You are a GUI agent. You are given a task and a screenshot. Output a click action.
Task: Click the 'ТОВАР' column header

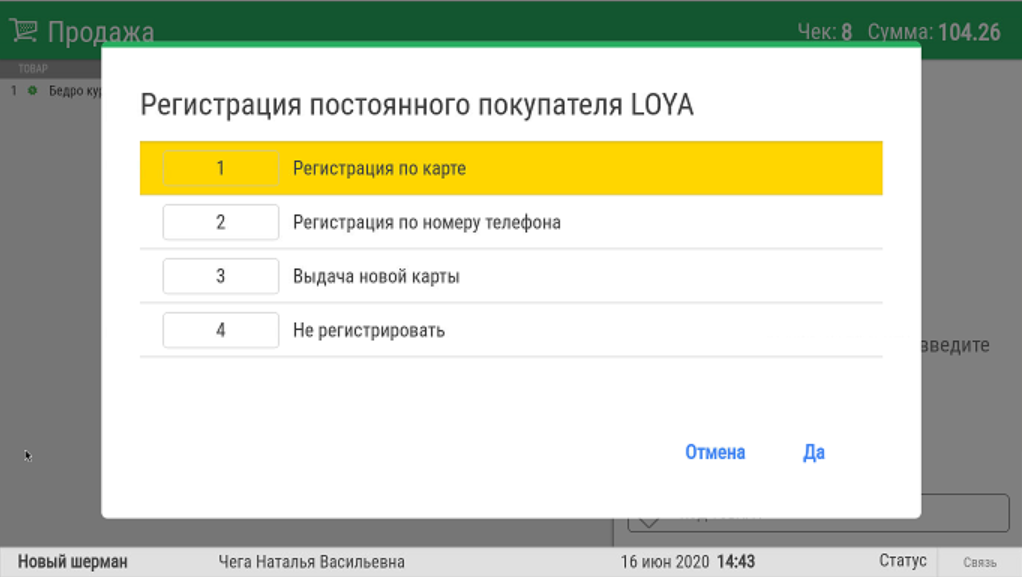(x=33, y=68)
